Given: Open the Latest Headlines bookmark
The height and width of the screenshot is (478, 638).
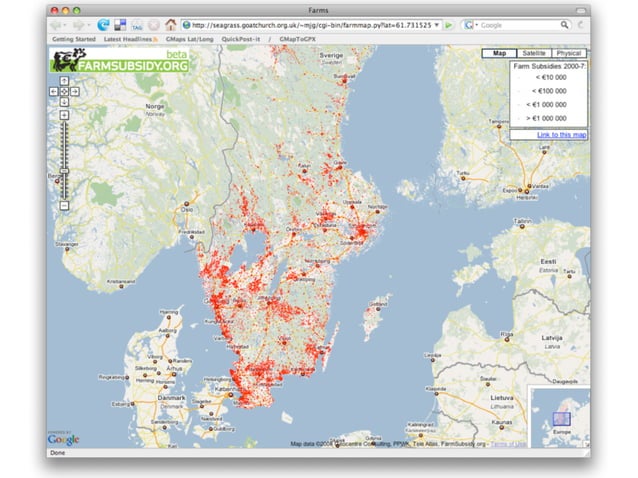Looking at the screenshot, I should [x=129, y=38].
